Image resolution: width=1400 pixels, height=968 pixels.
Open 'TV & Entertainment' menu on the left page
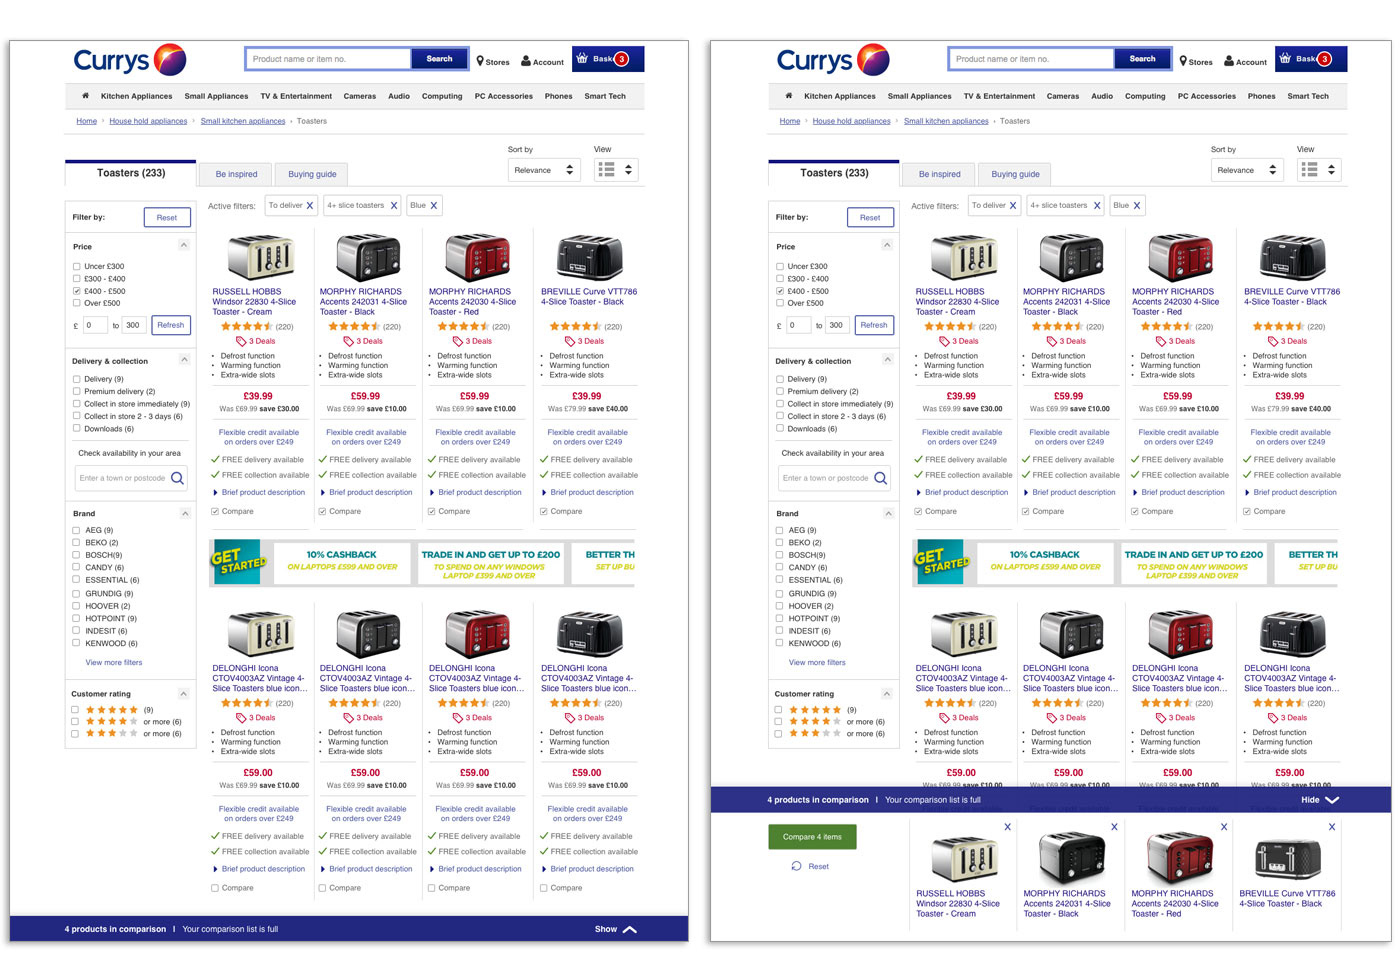(296, 96)
